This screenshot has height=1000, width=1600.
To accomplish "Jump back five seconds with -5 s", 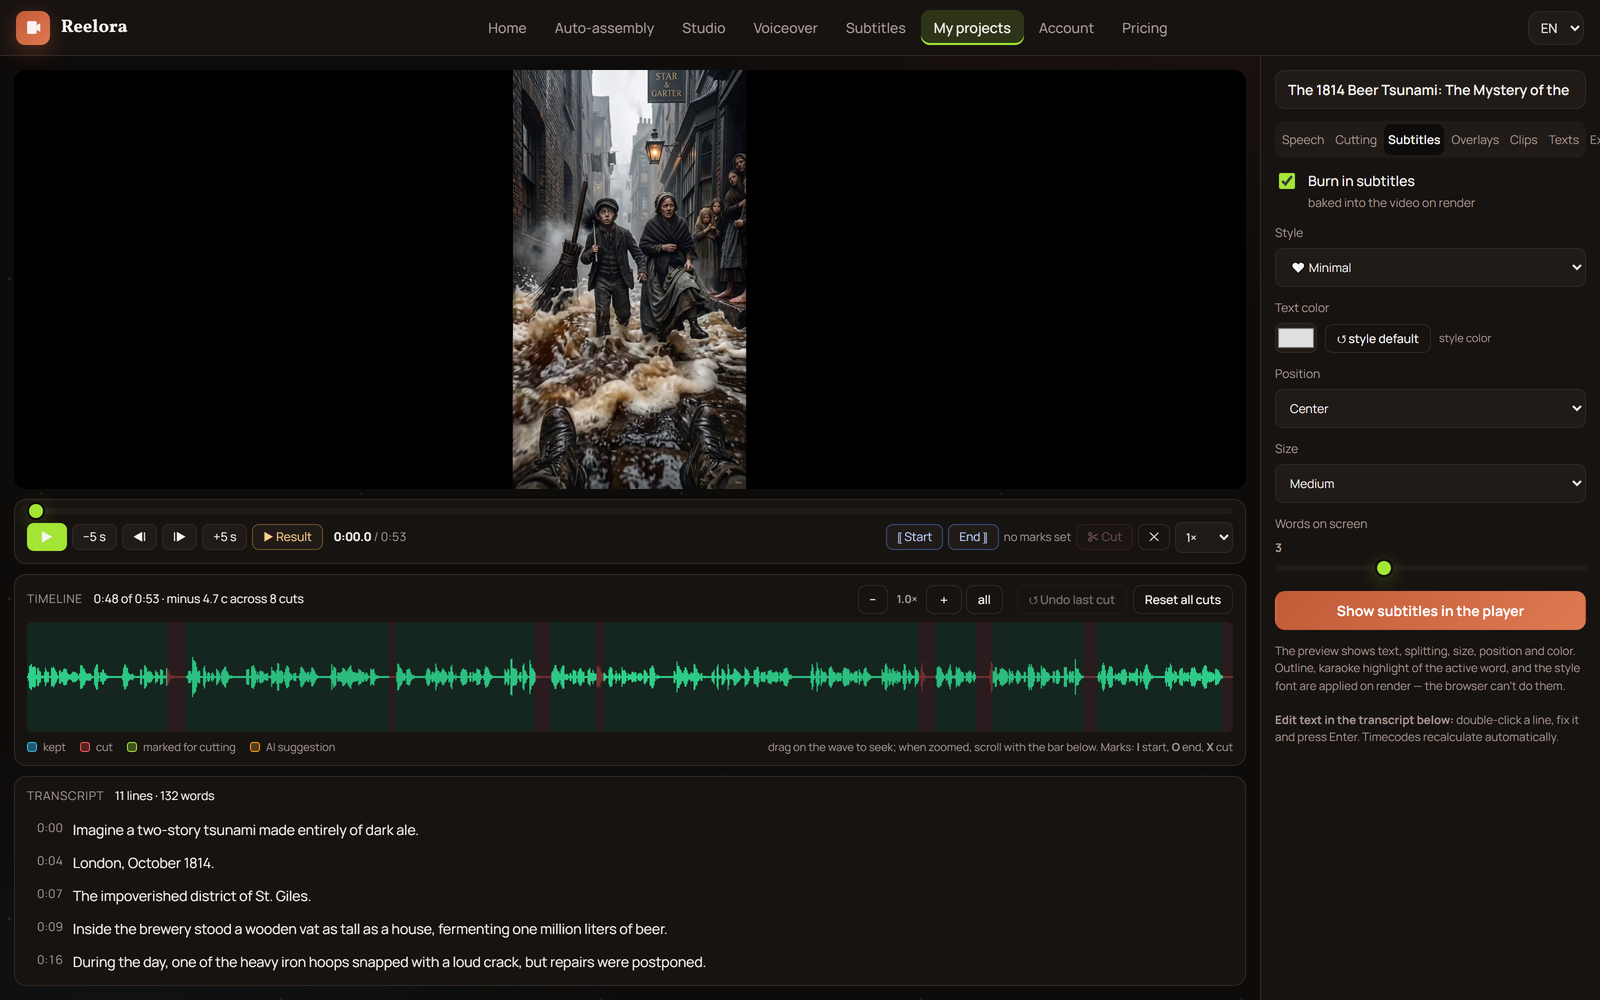I will pos(95,537).
